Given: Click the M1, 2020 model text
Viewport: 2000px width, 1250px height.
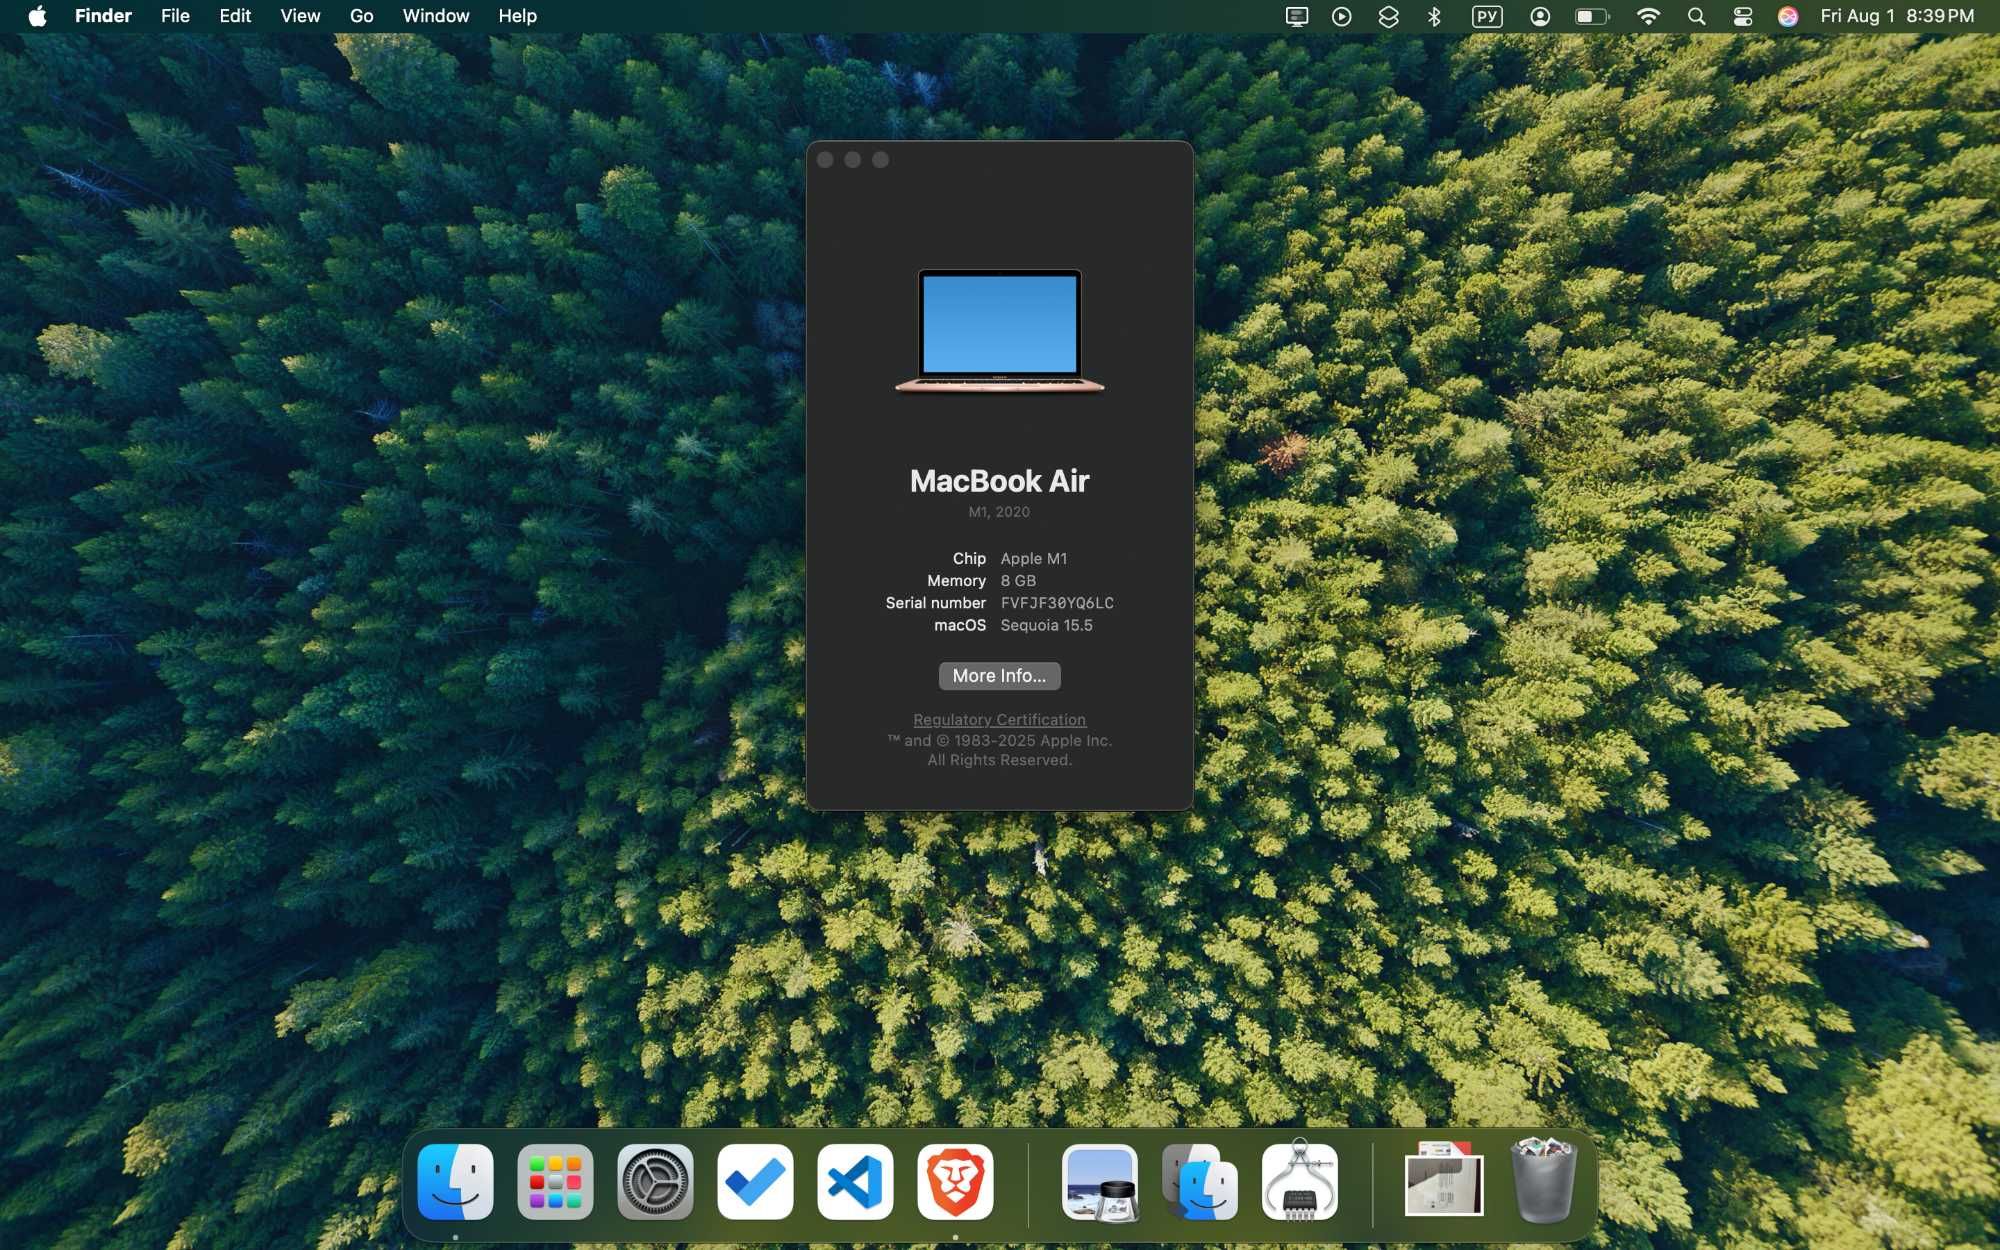Looking at the screenshot, I should coord(999,512).
